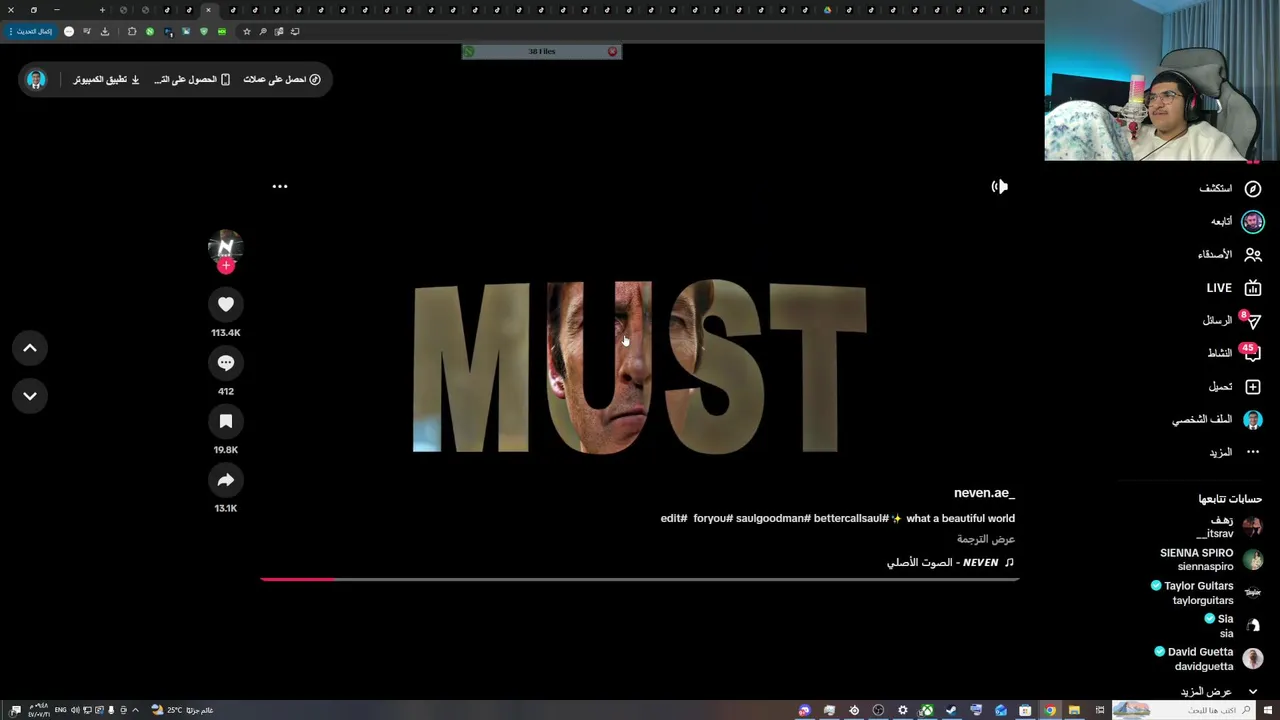The width and height of the screenshot is (1280, 720).
Task: Open followed account taylorguitars
Action: tap(1206, 593)
